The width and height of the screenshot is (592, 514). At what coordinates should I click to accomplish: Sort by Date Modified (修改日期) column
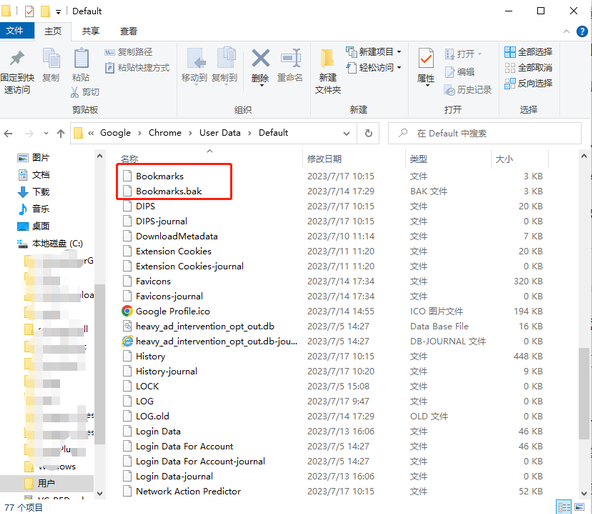click(x=324, y=159)
